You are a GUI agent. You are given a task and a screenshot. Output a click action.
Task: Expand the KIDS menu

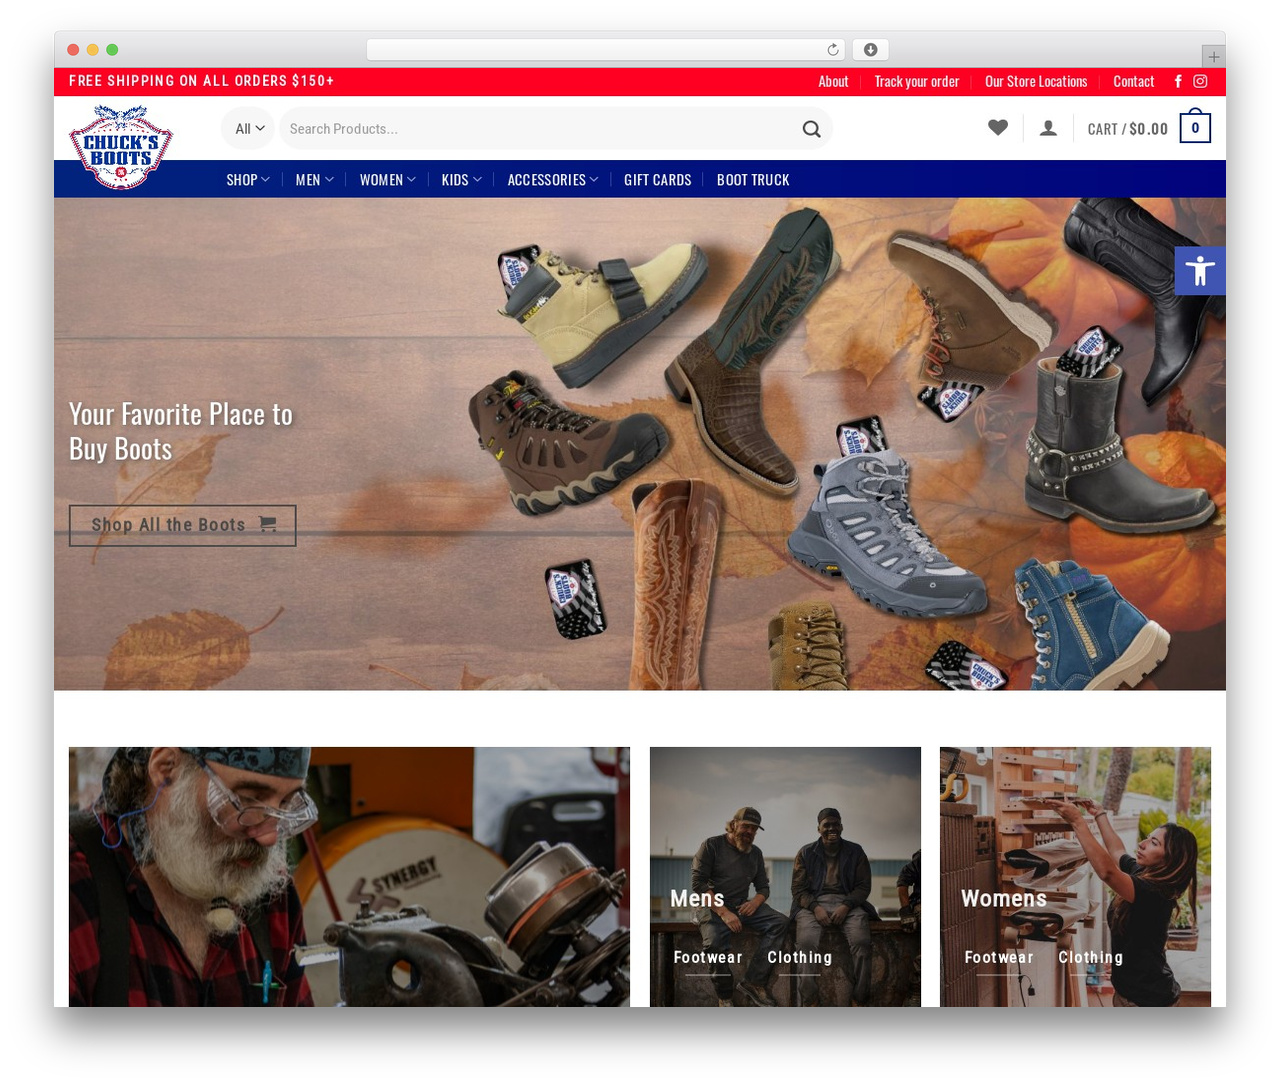462,180
